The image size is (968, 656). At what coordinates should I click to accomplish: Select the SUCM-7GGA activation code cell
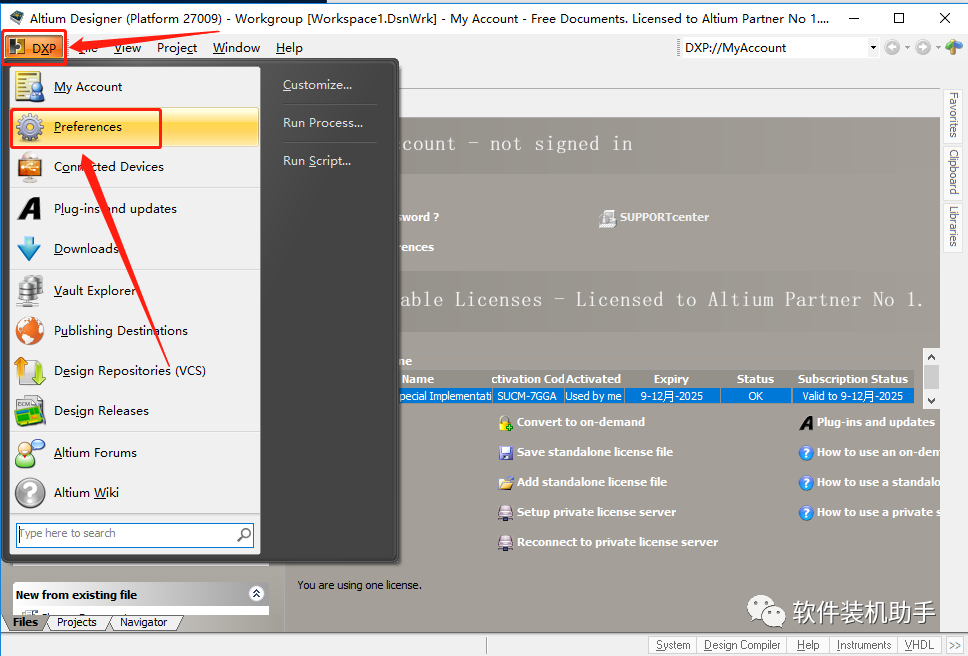[527, 396]
